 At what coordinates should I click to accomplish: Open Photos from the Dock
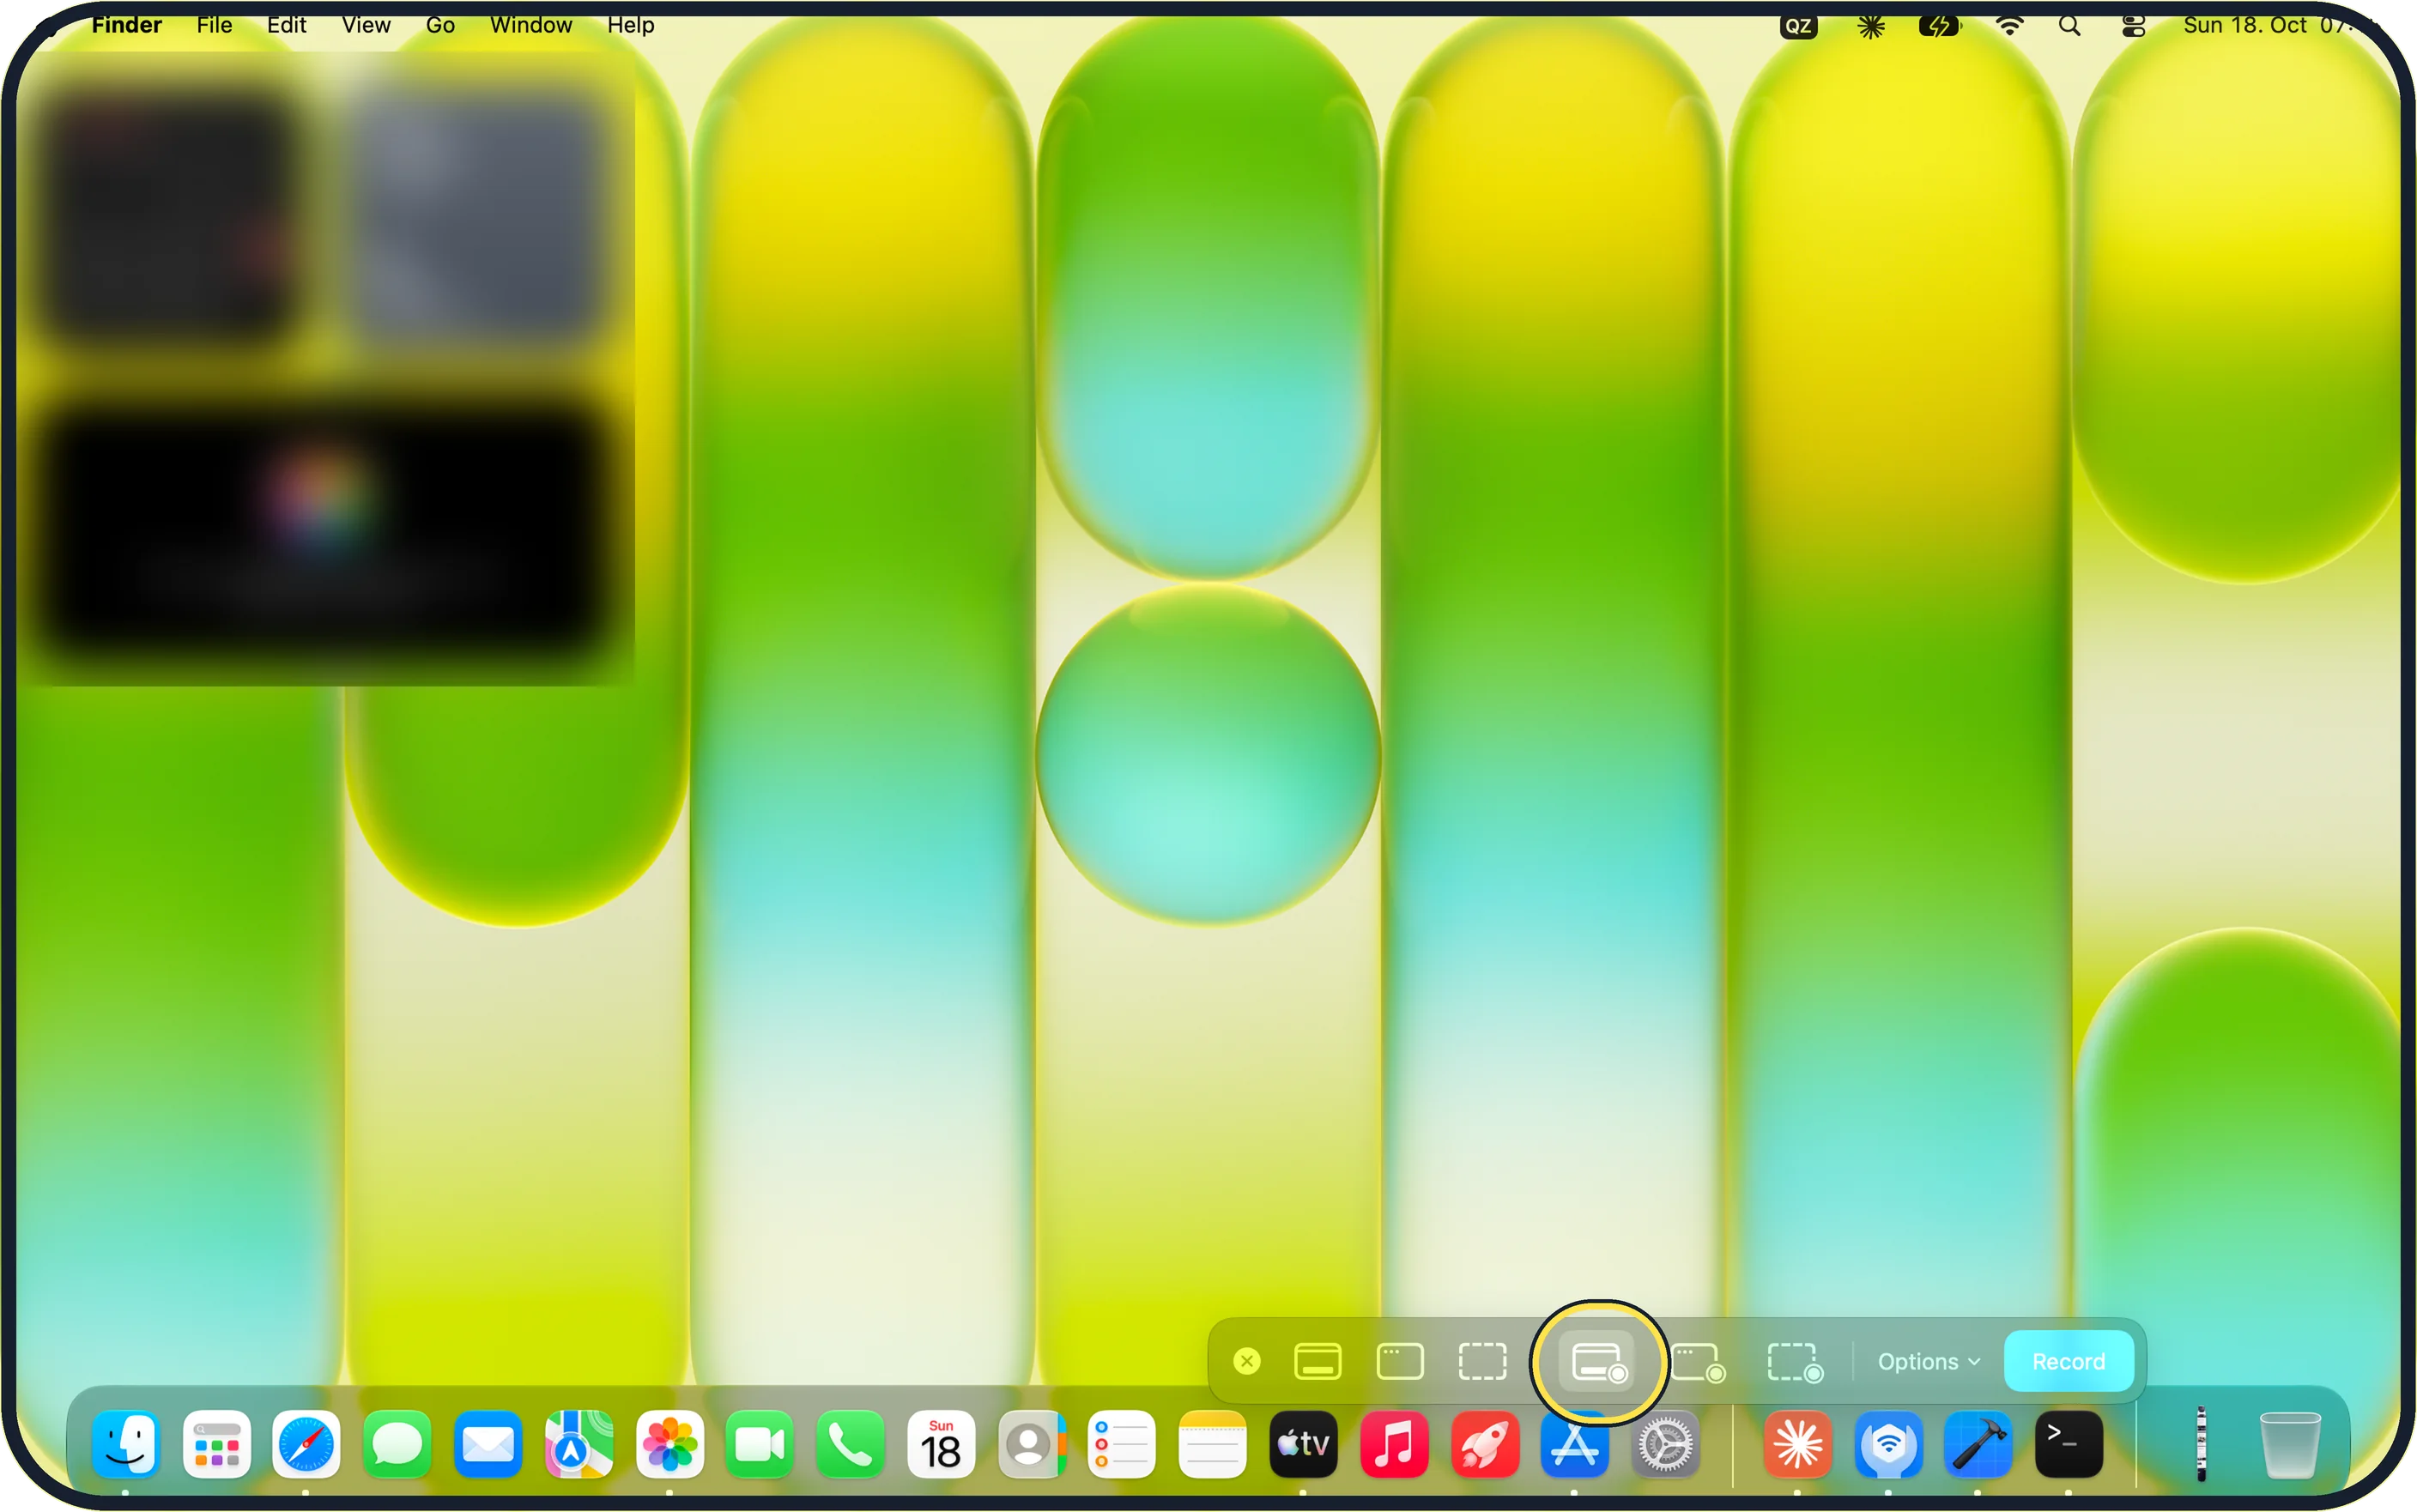pos(669,1443)
